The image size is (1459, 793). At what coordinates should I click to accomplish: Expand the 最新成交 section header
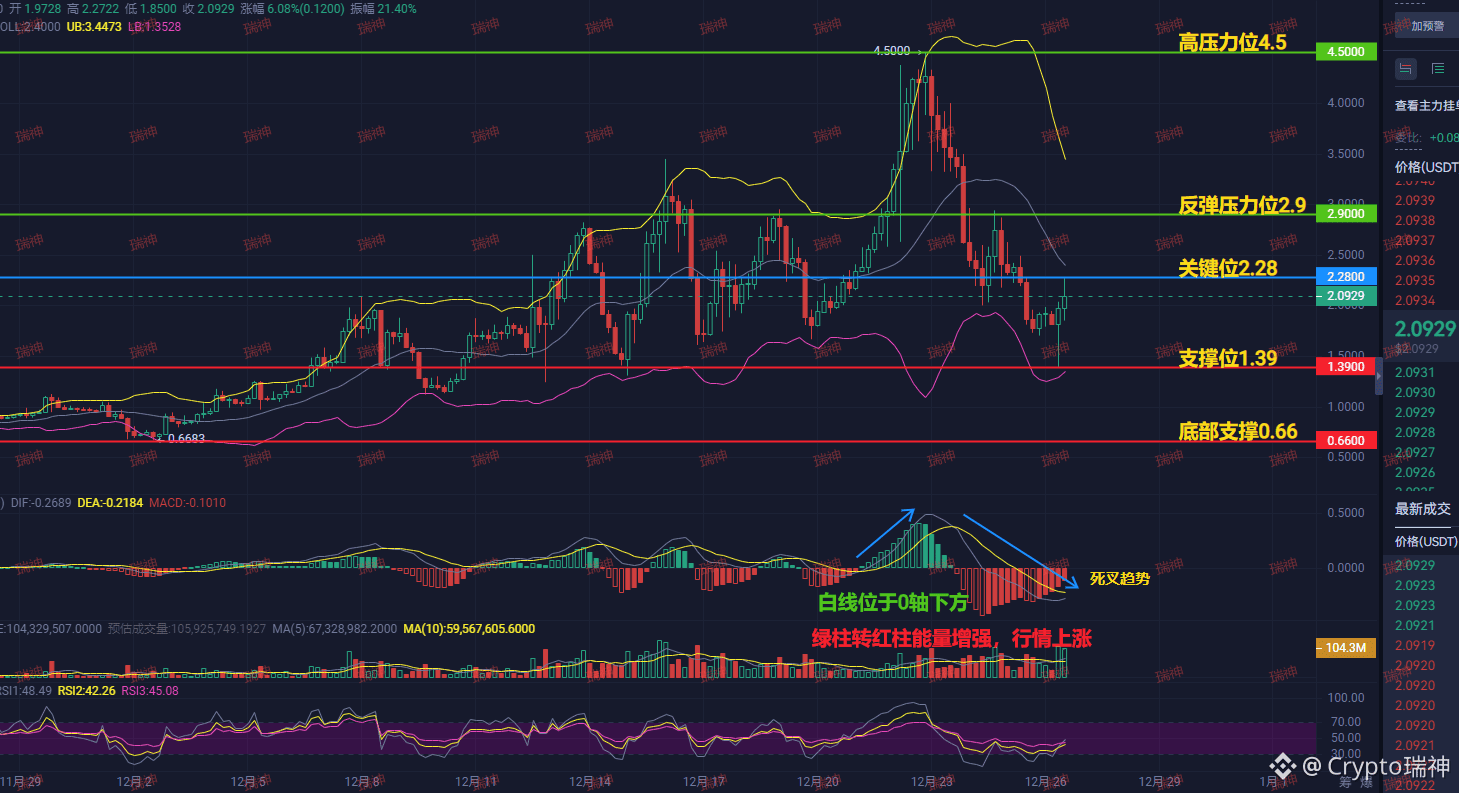(x=1422, y=509)
